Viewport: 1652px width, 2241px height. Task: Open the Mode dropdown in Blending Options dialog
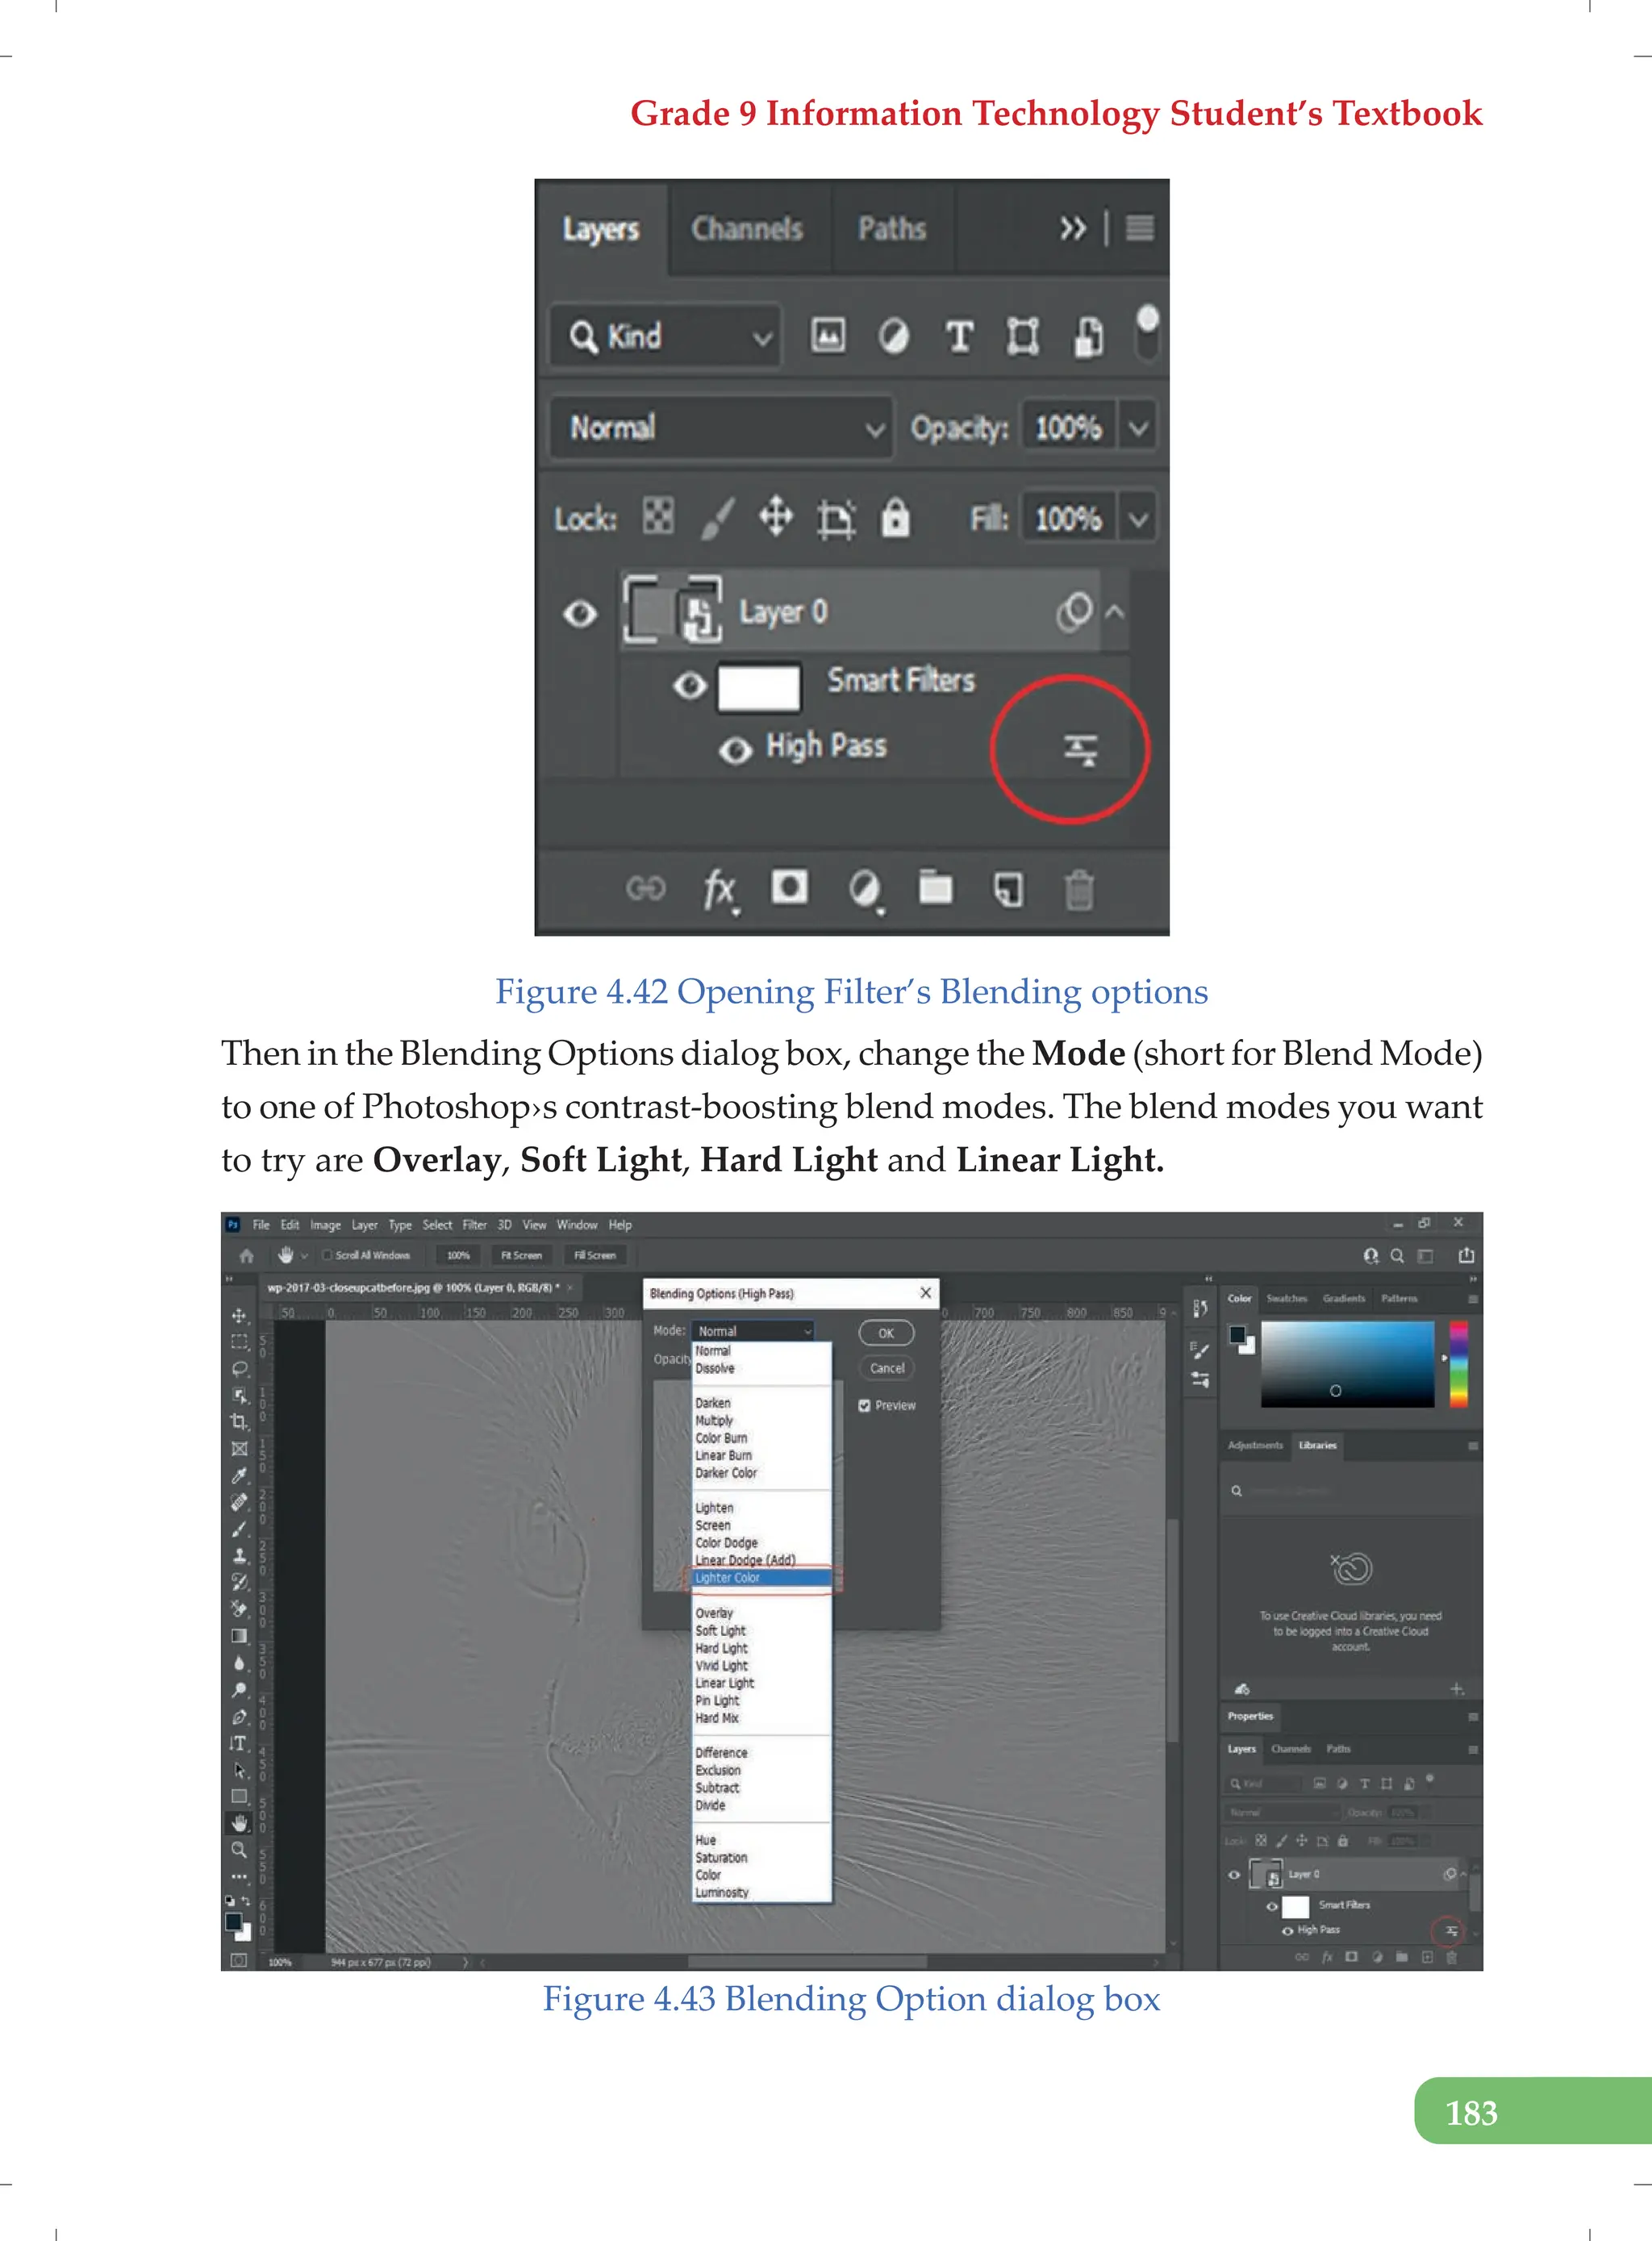point(754,1331)
